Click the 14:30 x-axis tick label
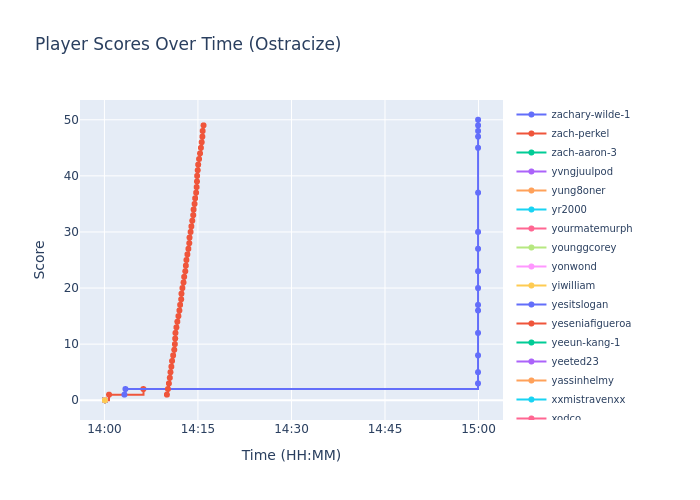This screenshot has width=700, height=500. coord(291,429)
